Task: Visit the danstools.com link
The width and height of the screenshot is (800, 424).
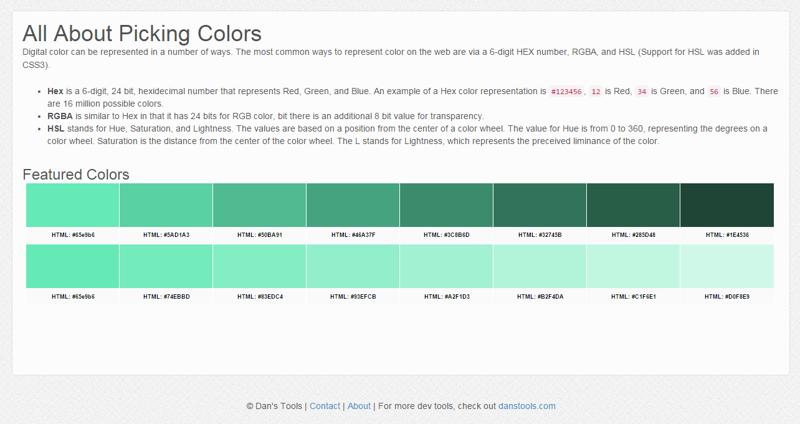Action: [527, 406]
